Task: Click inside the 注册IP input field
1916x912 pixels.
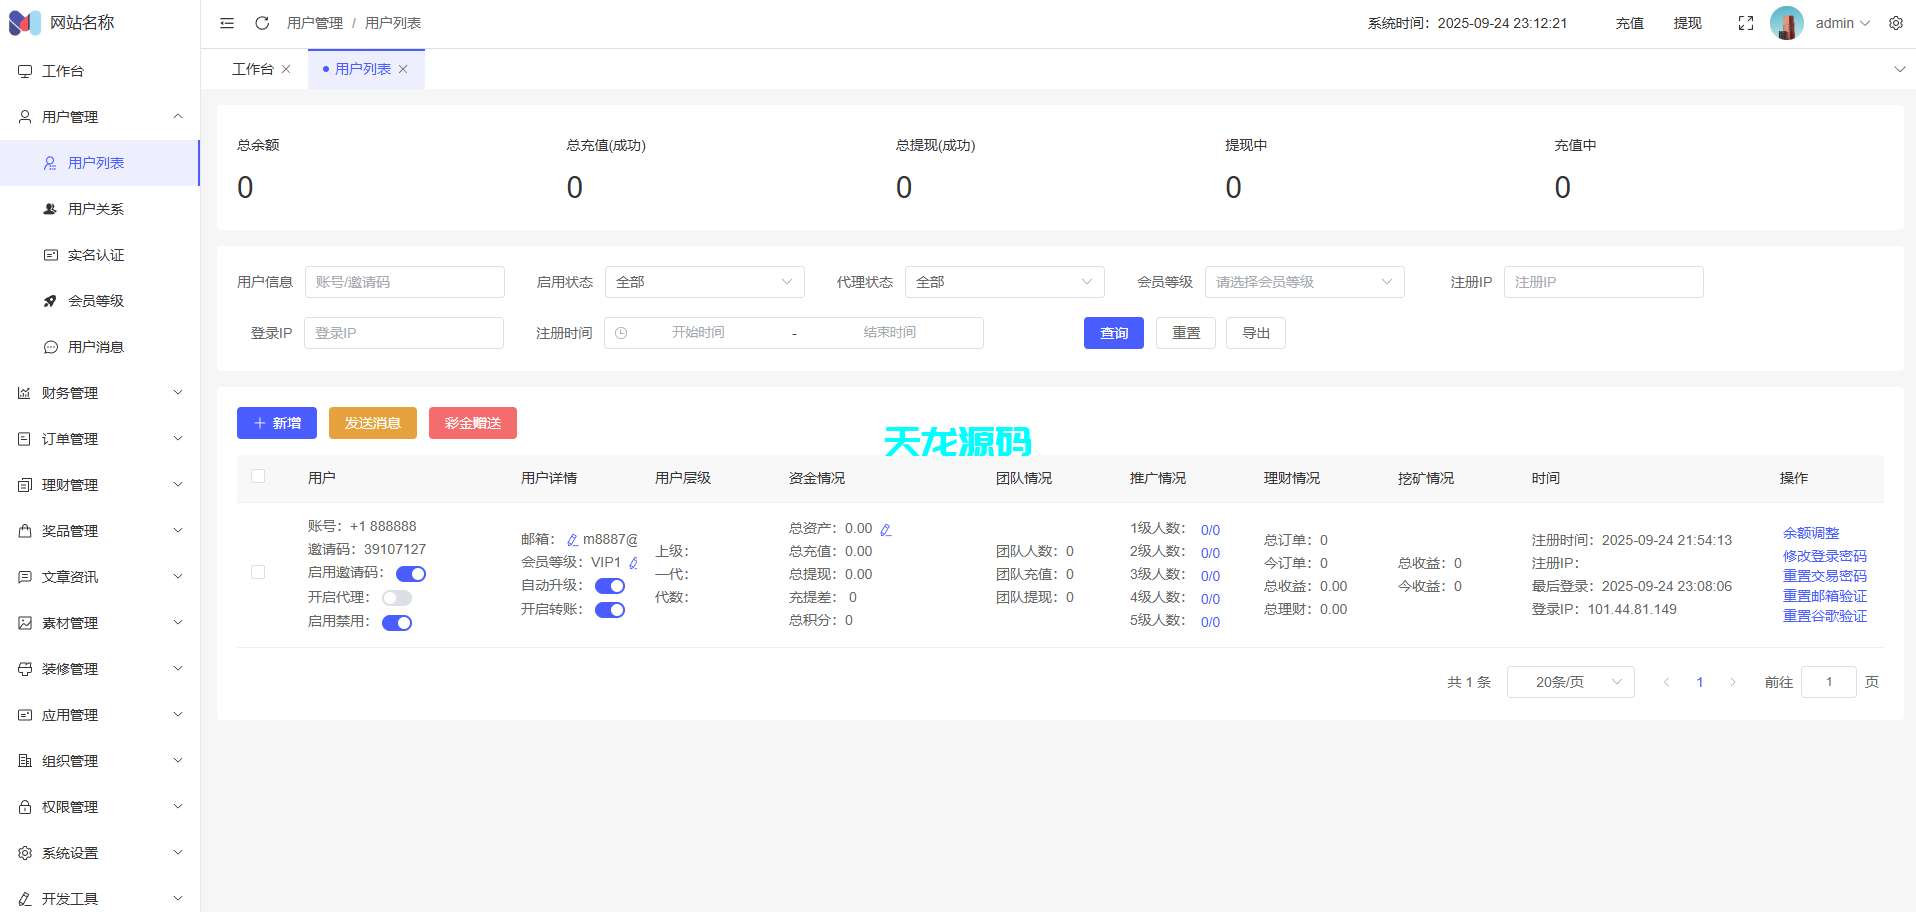Action: [1602, 282]
